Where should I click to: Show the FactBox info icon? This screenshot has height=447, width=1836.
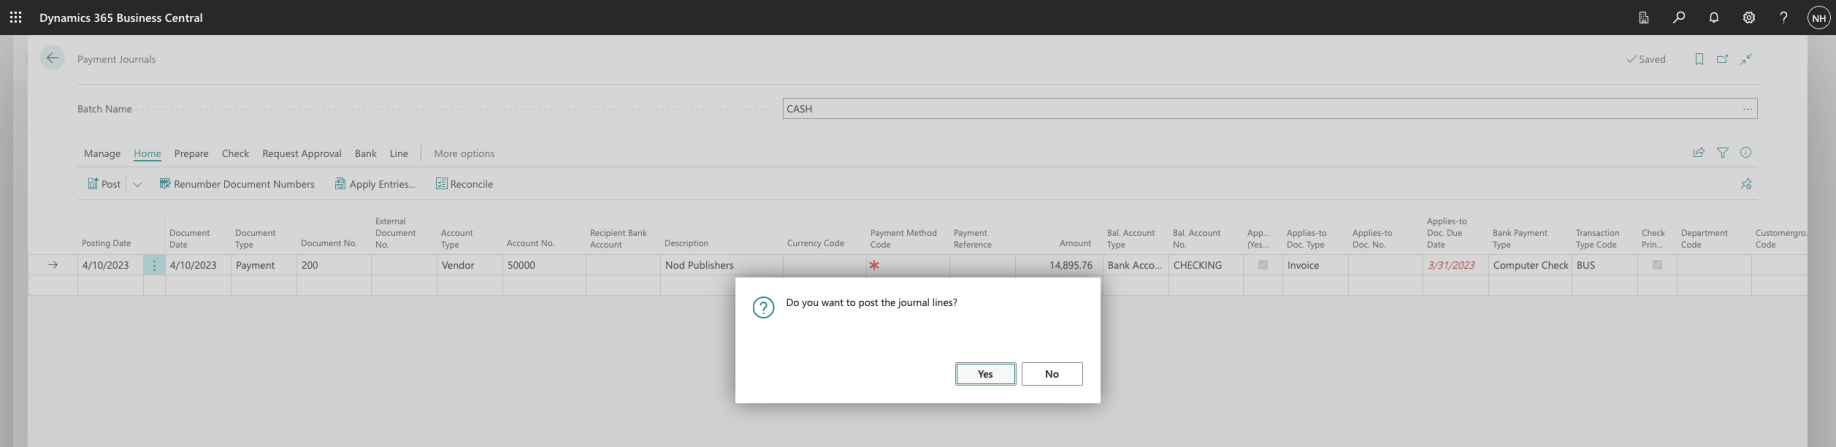pos(1746,153)
